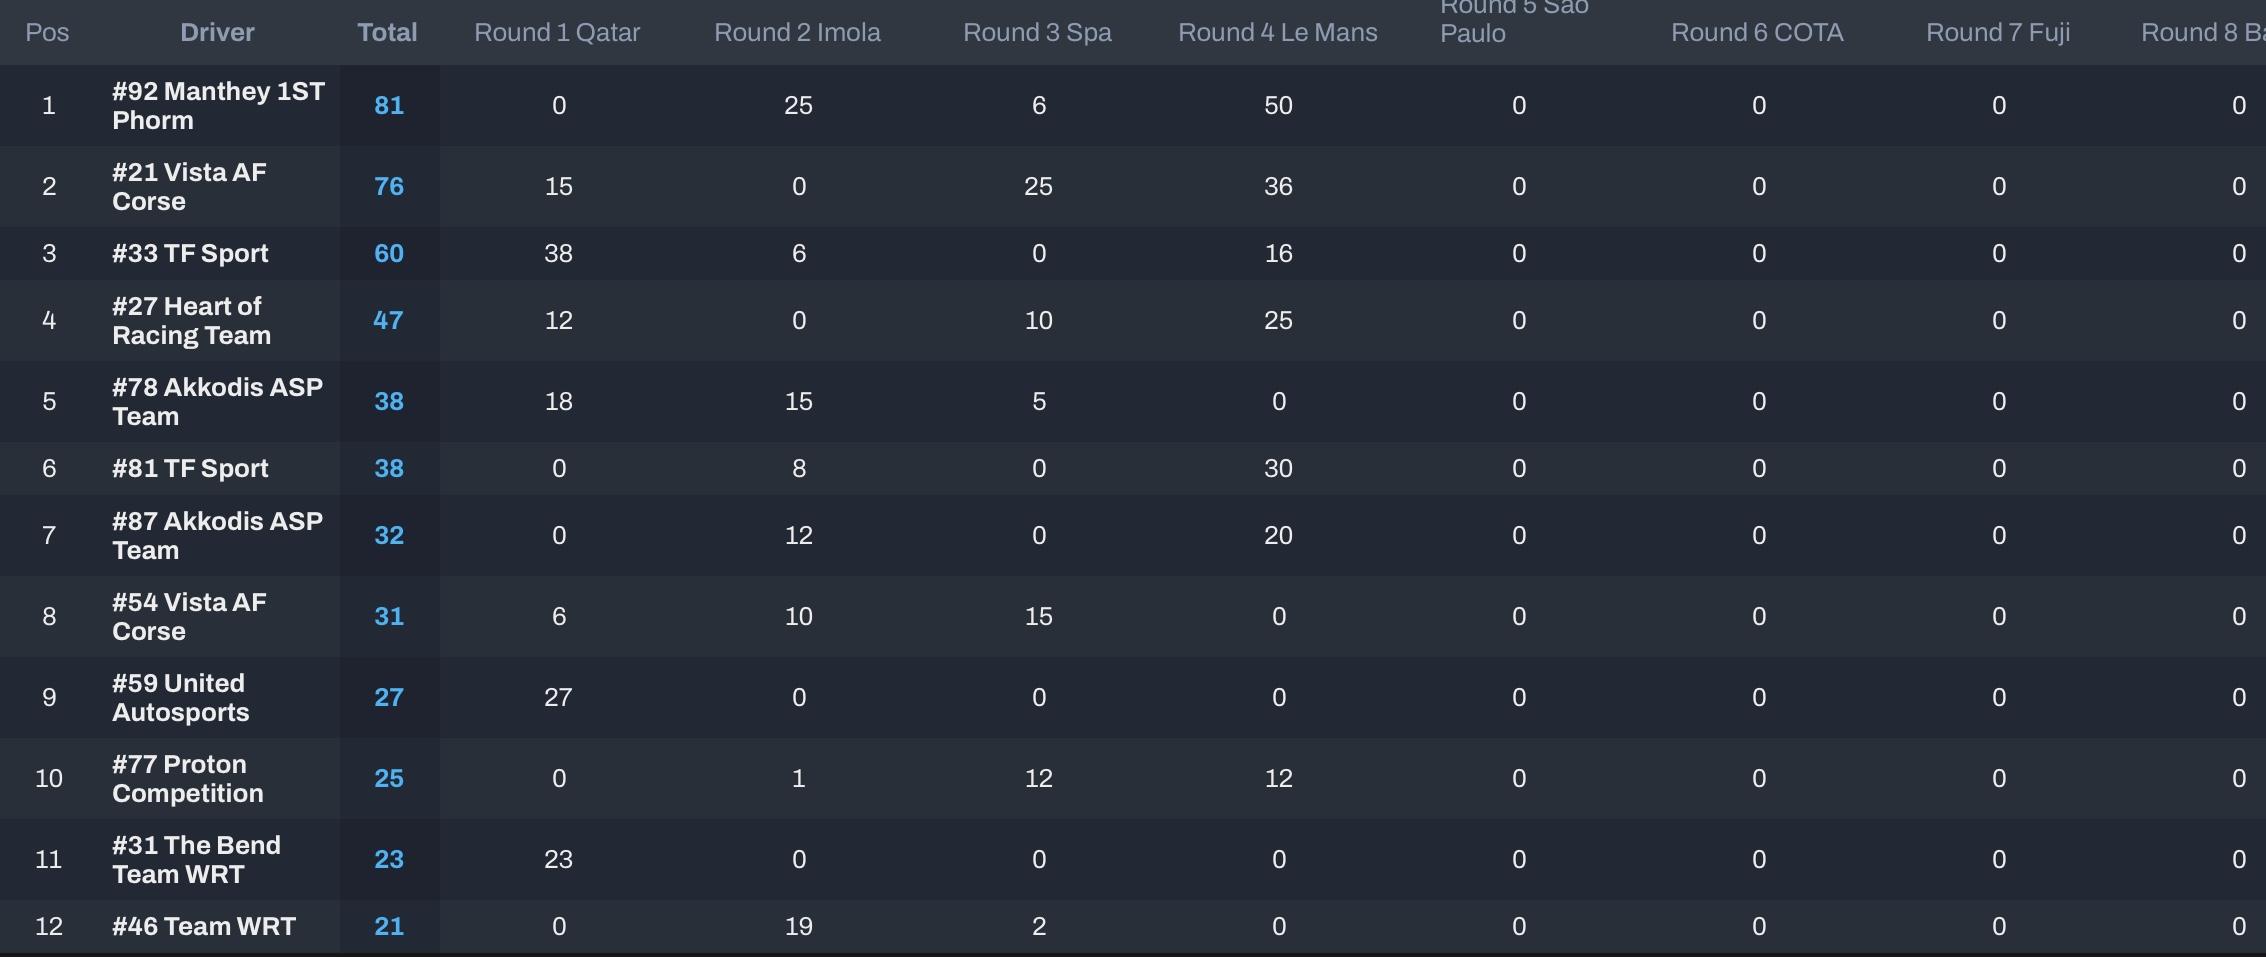Click the Driver column header

[x=217, y=32]
